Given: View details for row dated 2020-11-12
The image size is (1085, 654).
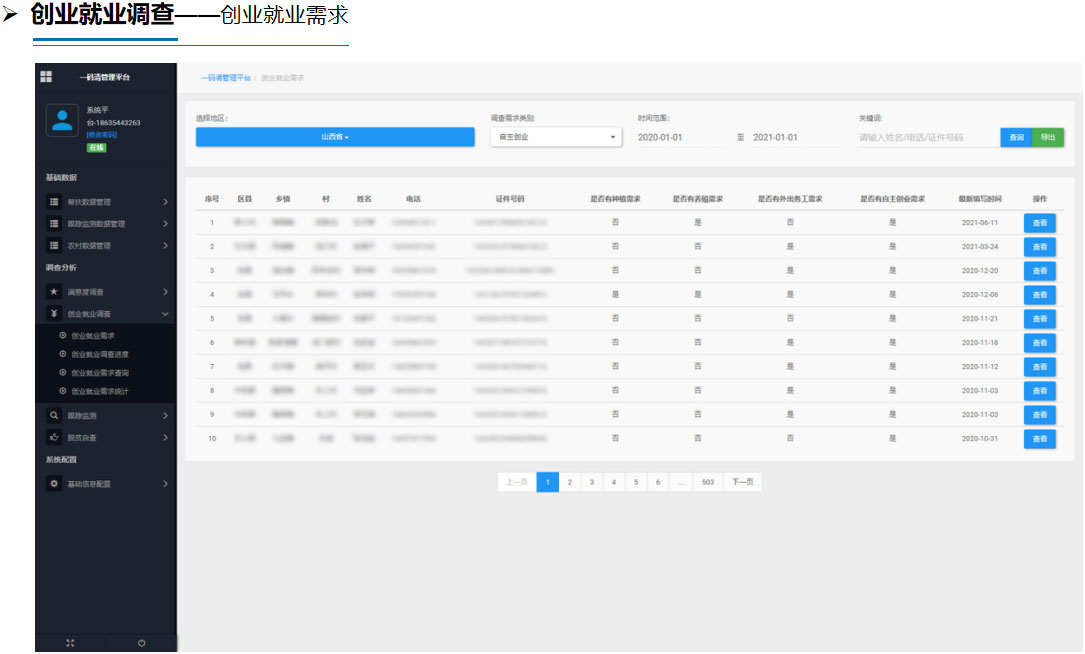Looking at the screenshot, I should [1039, 367].
